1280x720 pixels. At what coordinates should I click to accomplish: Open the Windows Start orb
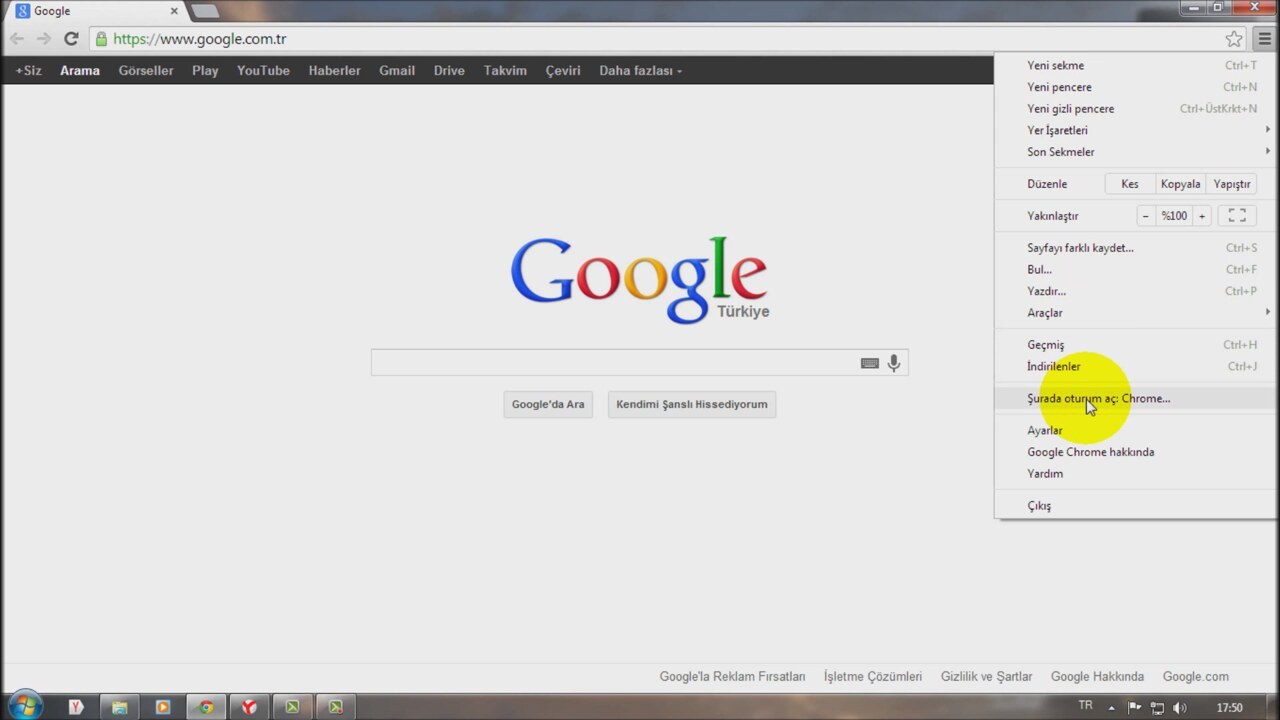pyautogui.click(x=25, y=706)
